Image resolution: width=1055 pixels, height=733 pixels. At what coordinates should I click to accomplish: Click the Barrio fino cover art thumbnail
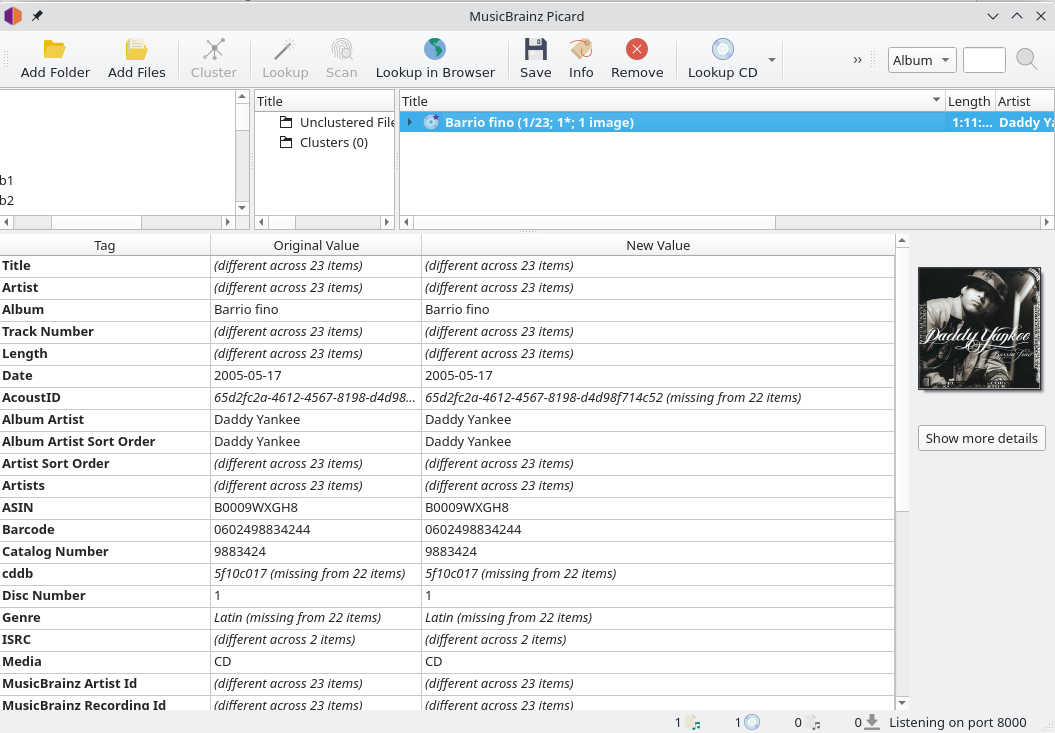tap(979, 329)
